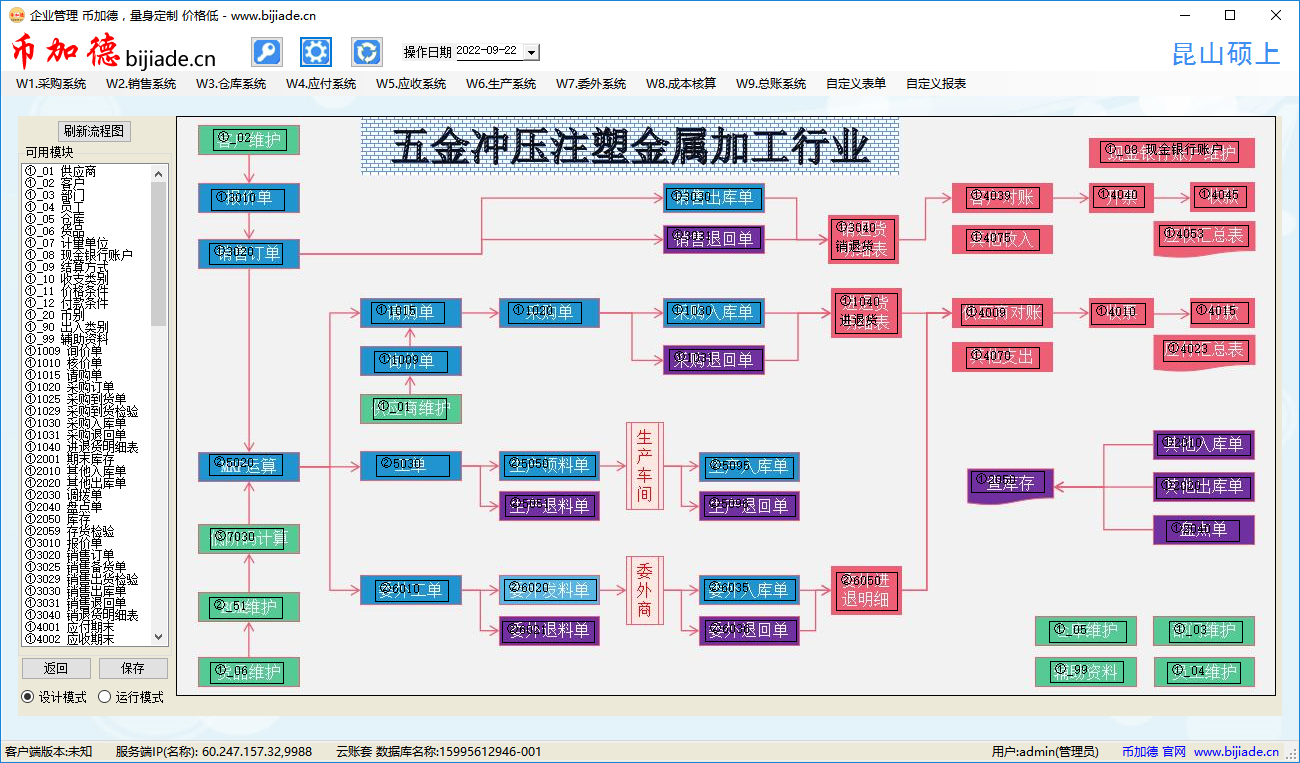Image resolution: width=1300 pixels, height=763 pixels.
Task: Click the 刷新流程图 button
Action: 94,132
